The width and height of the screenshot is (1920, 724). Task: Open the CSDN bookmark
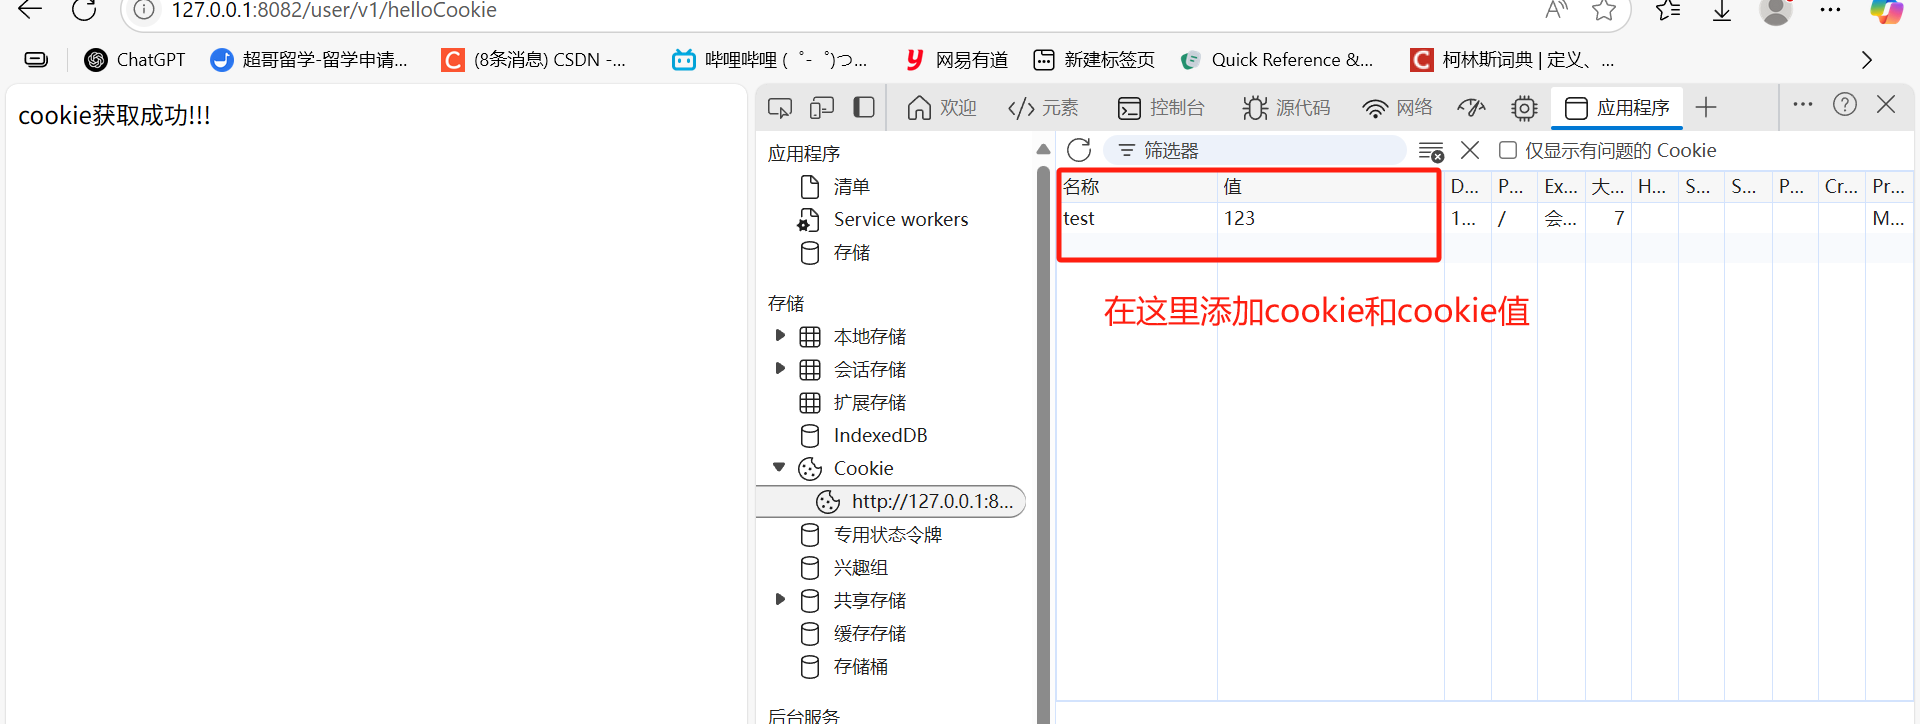534,60
